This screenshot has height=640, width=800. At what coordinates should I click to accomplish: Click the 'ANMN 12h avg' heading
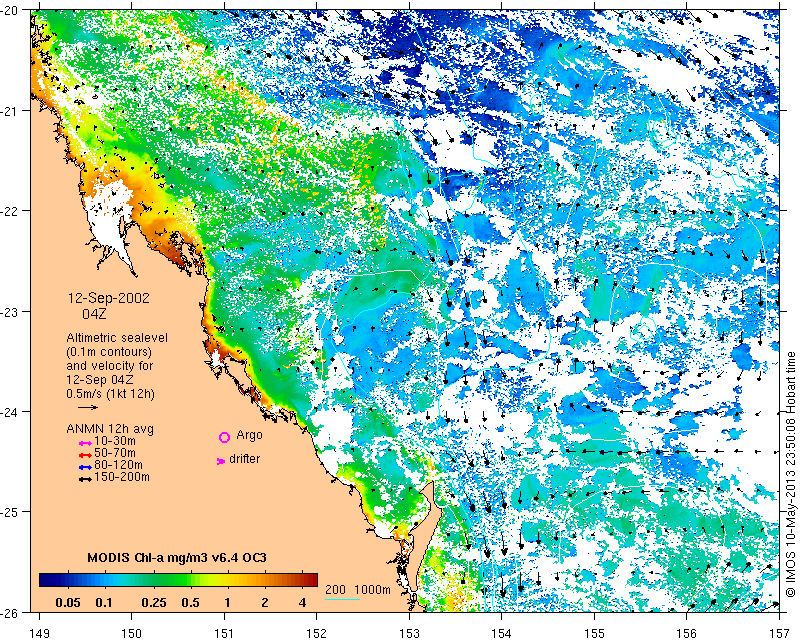110,429
